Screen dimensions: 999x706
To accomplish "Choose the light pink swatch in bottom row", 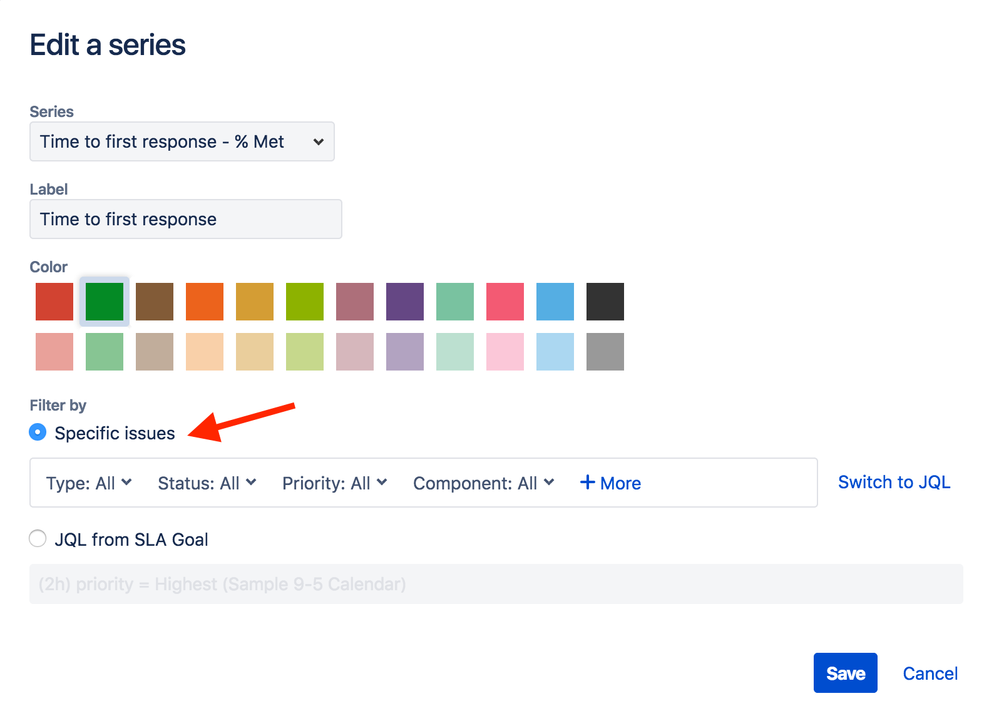I will [505, 352].
